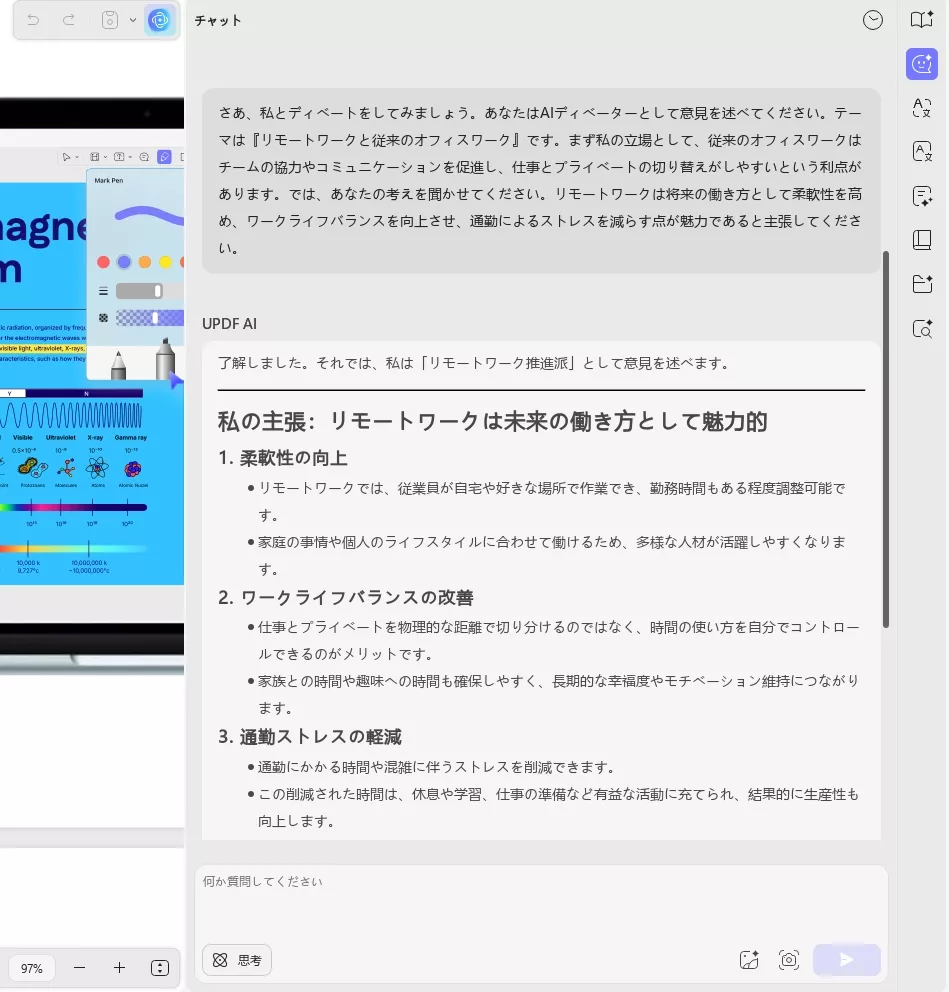Open the AI summarize document icon

click(x=922, y=195)
